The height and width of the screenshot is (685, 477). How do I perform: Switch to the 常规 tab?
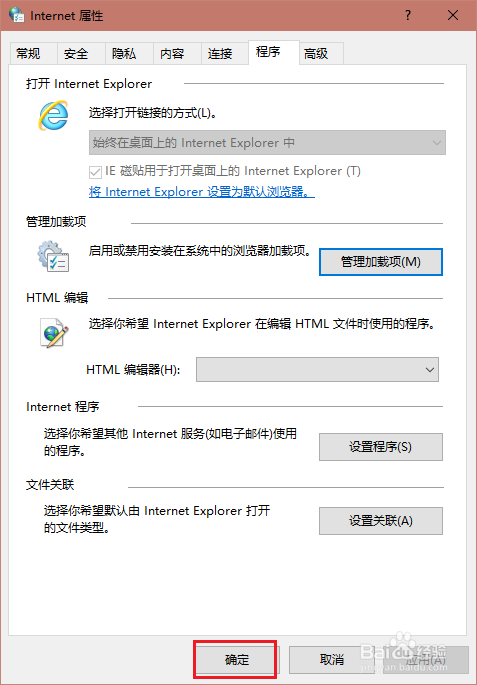(x=29, y=54)
